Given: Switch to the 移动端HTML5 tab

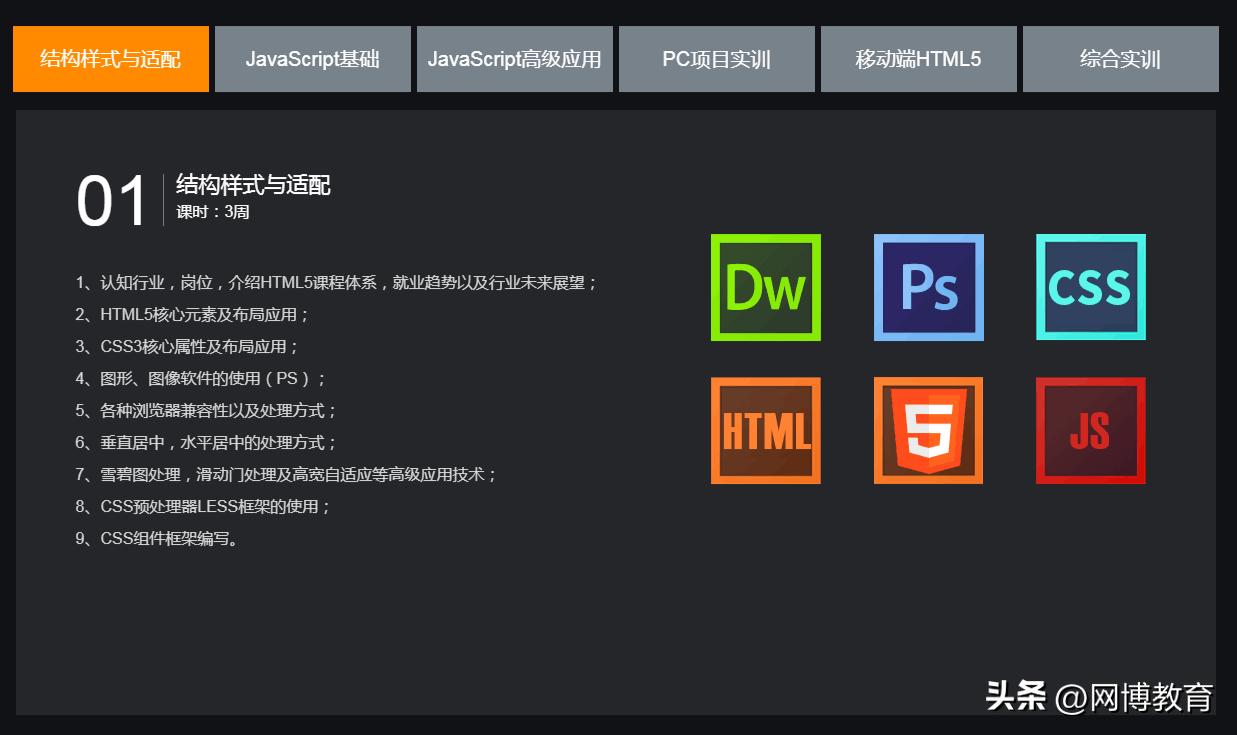Looking at the screenshot, I should click(918, 59).
